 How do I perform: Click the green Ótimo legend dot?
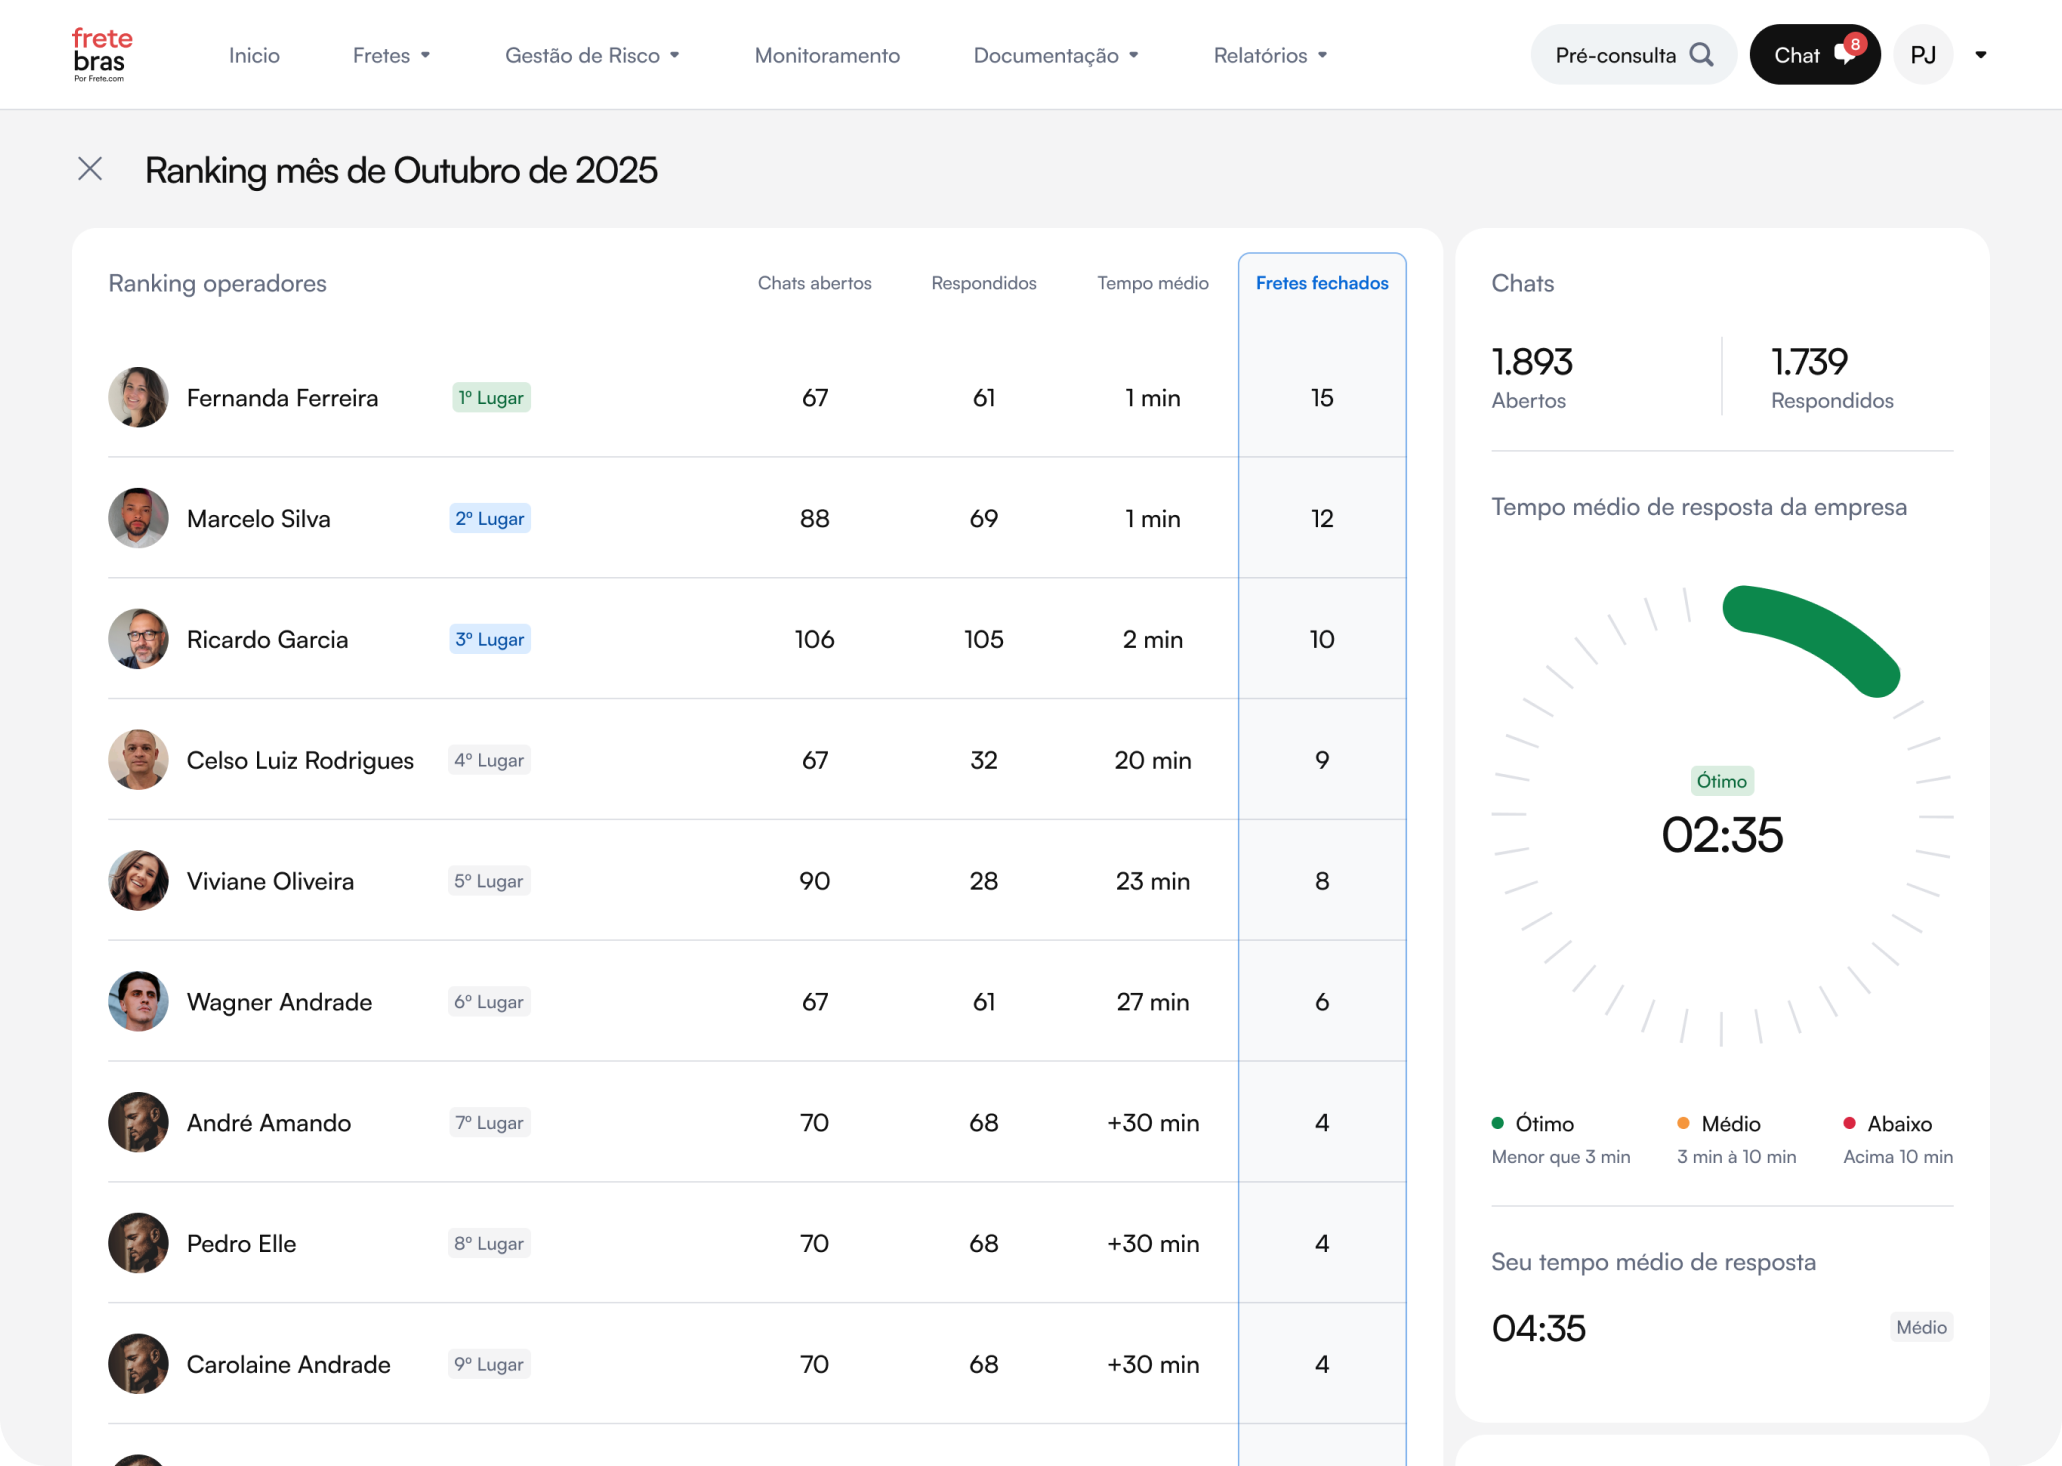[x=1498, y=1123]
